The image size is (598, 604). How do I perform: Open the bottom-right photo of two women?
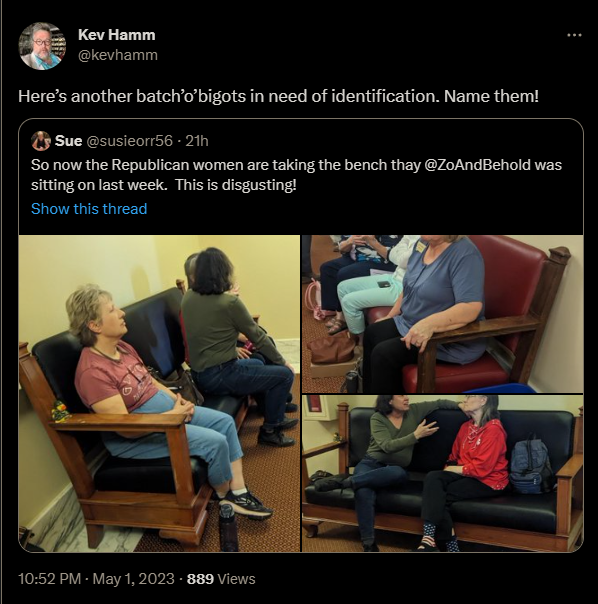(442, 473)
